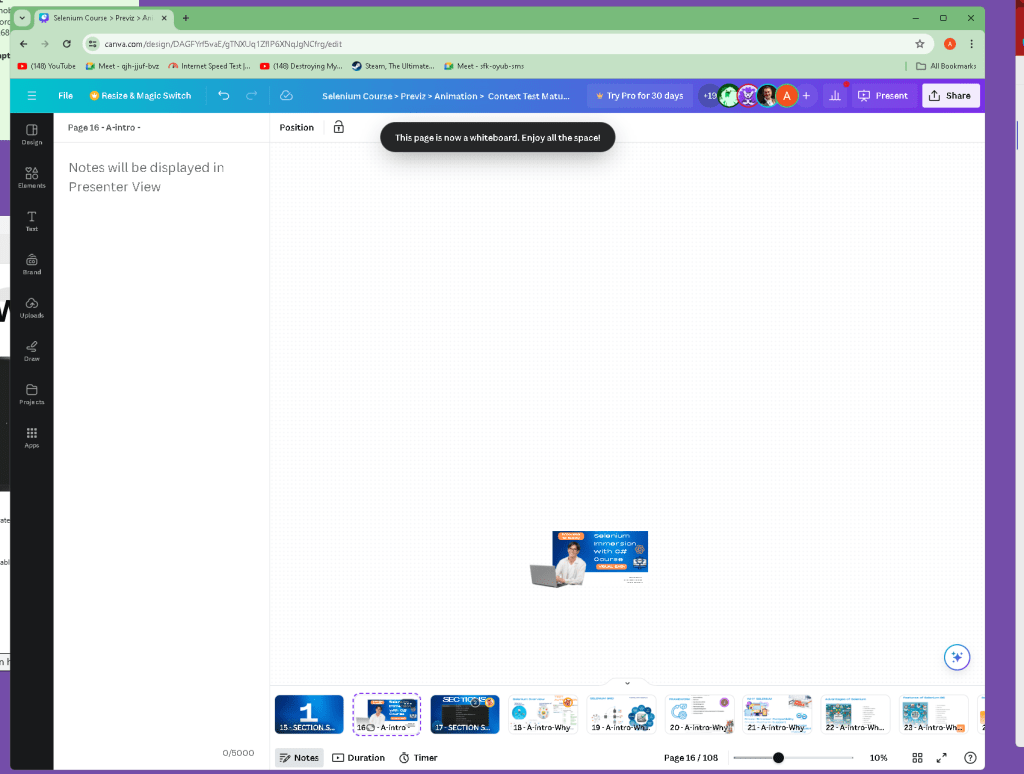Image resolution: width=1024 pixels, height=774 pixels.
Task: Click the 10% zoom level value
Action: coord(878,758)
